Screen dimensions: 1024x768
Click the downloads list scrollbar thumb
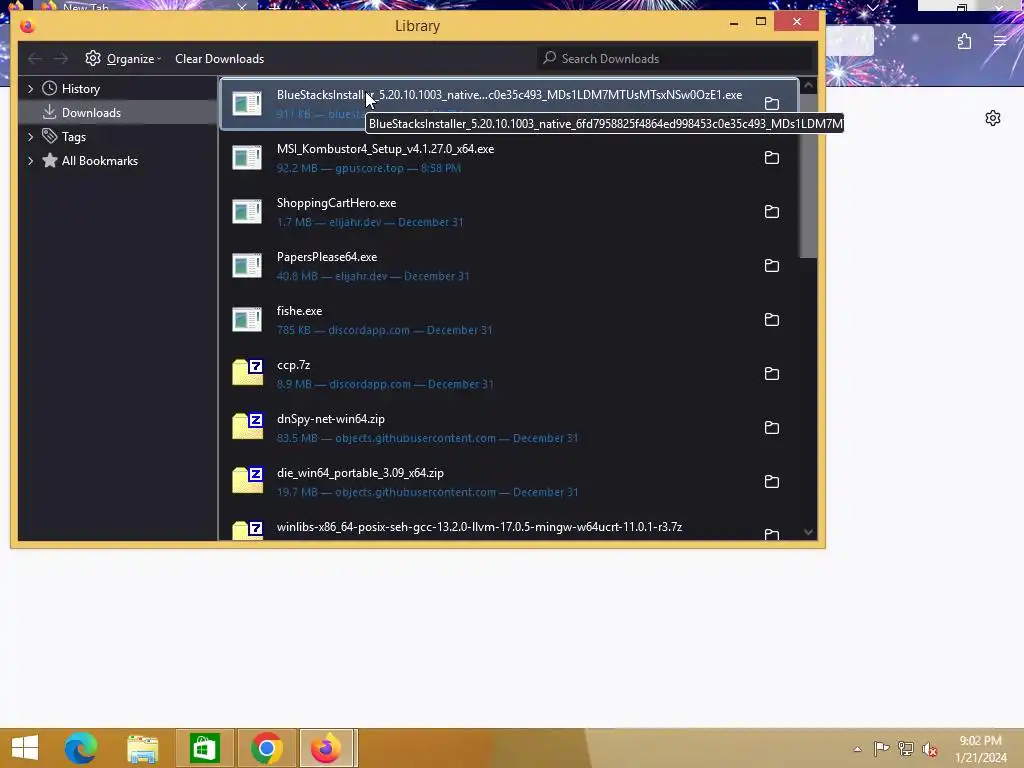[x=808, y=176]
